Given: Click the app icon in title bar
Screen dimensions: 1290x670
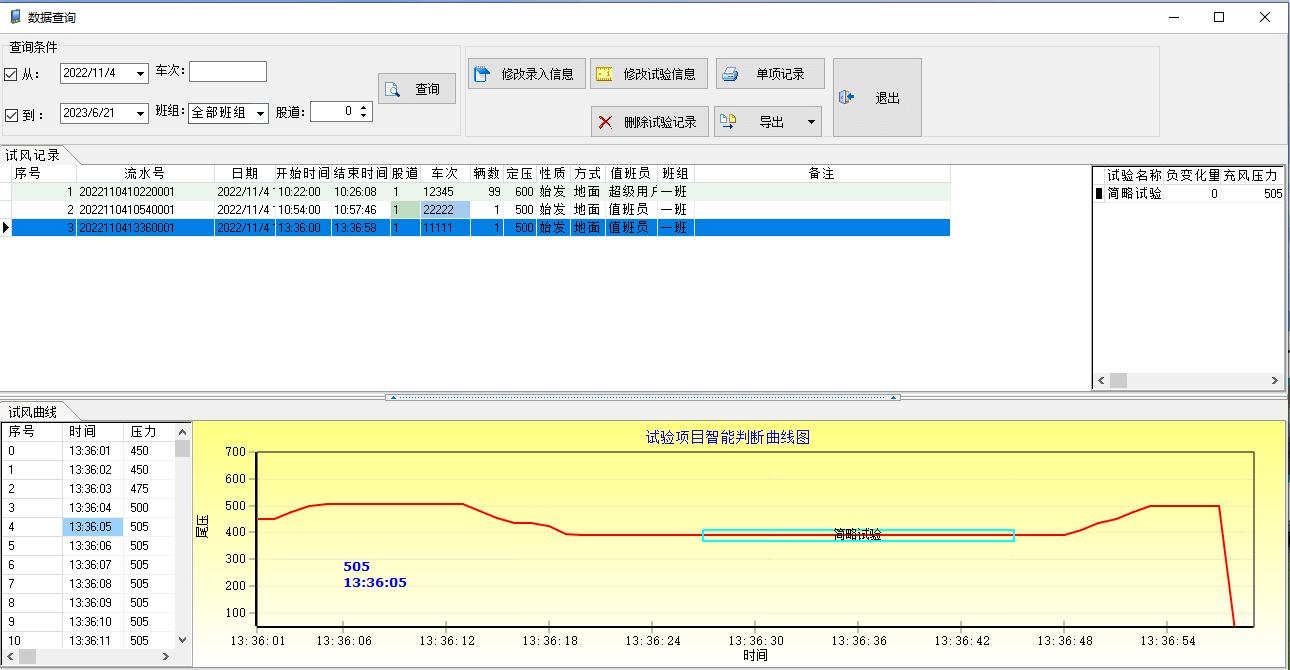Looking at the screenshot, I should click(14, 17).
